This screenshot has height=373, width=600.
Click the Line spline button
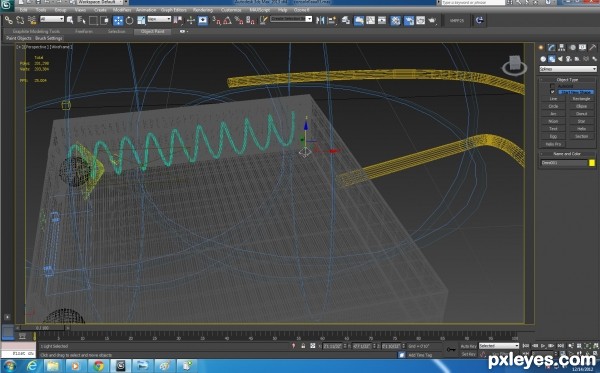pos(553,99)
